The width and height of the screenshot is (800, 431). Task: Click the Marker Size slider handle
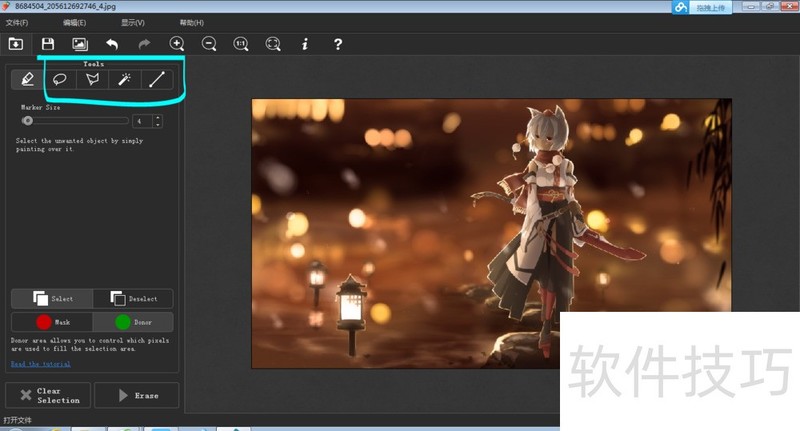[28, 121]
